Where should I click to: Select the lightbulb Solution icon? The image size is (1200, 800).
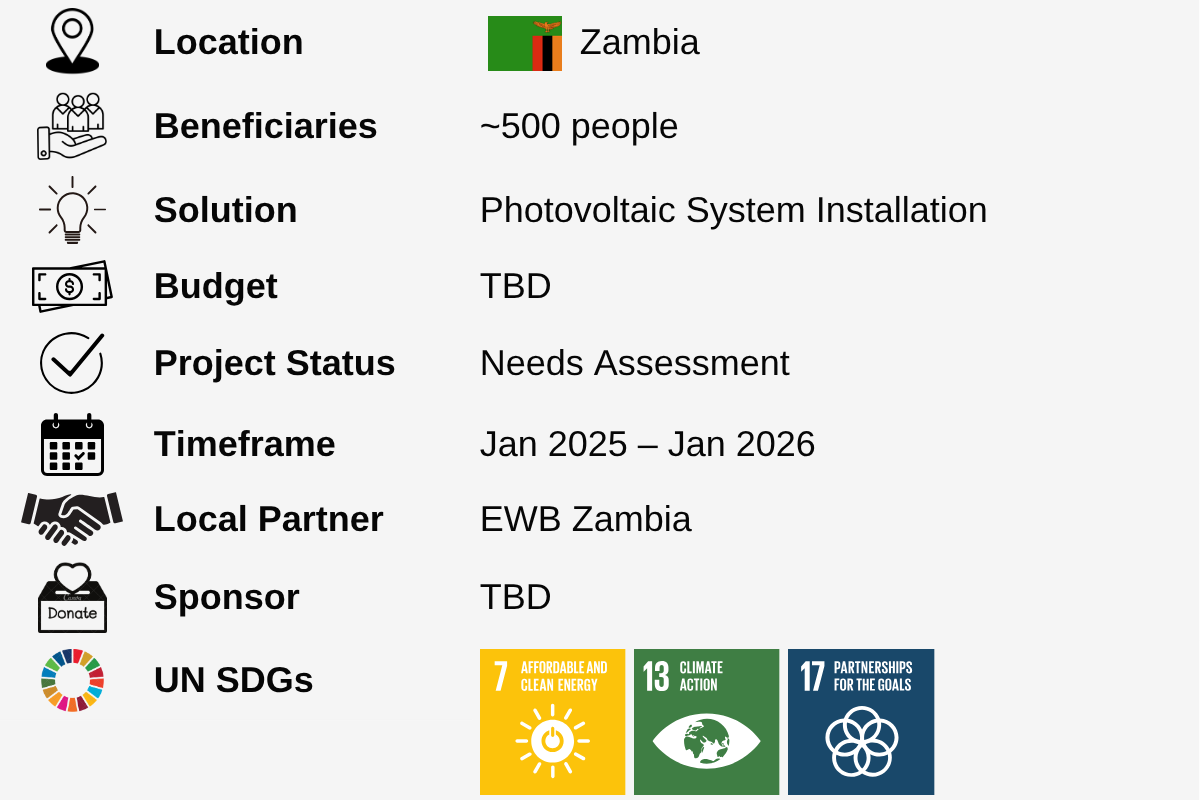(72, 210)
